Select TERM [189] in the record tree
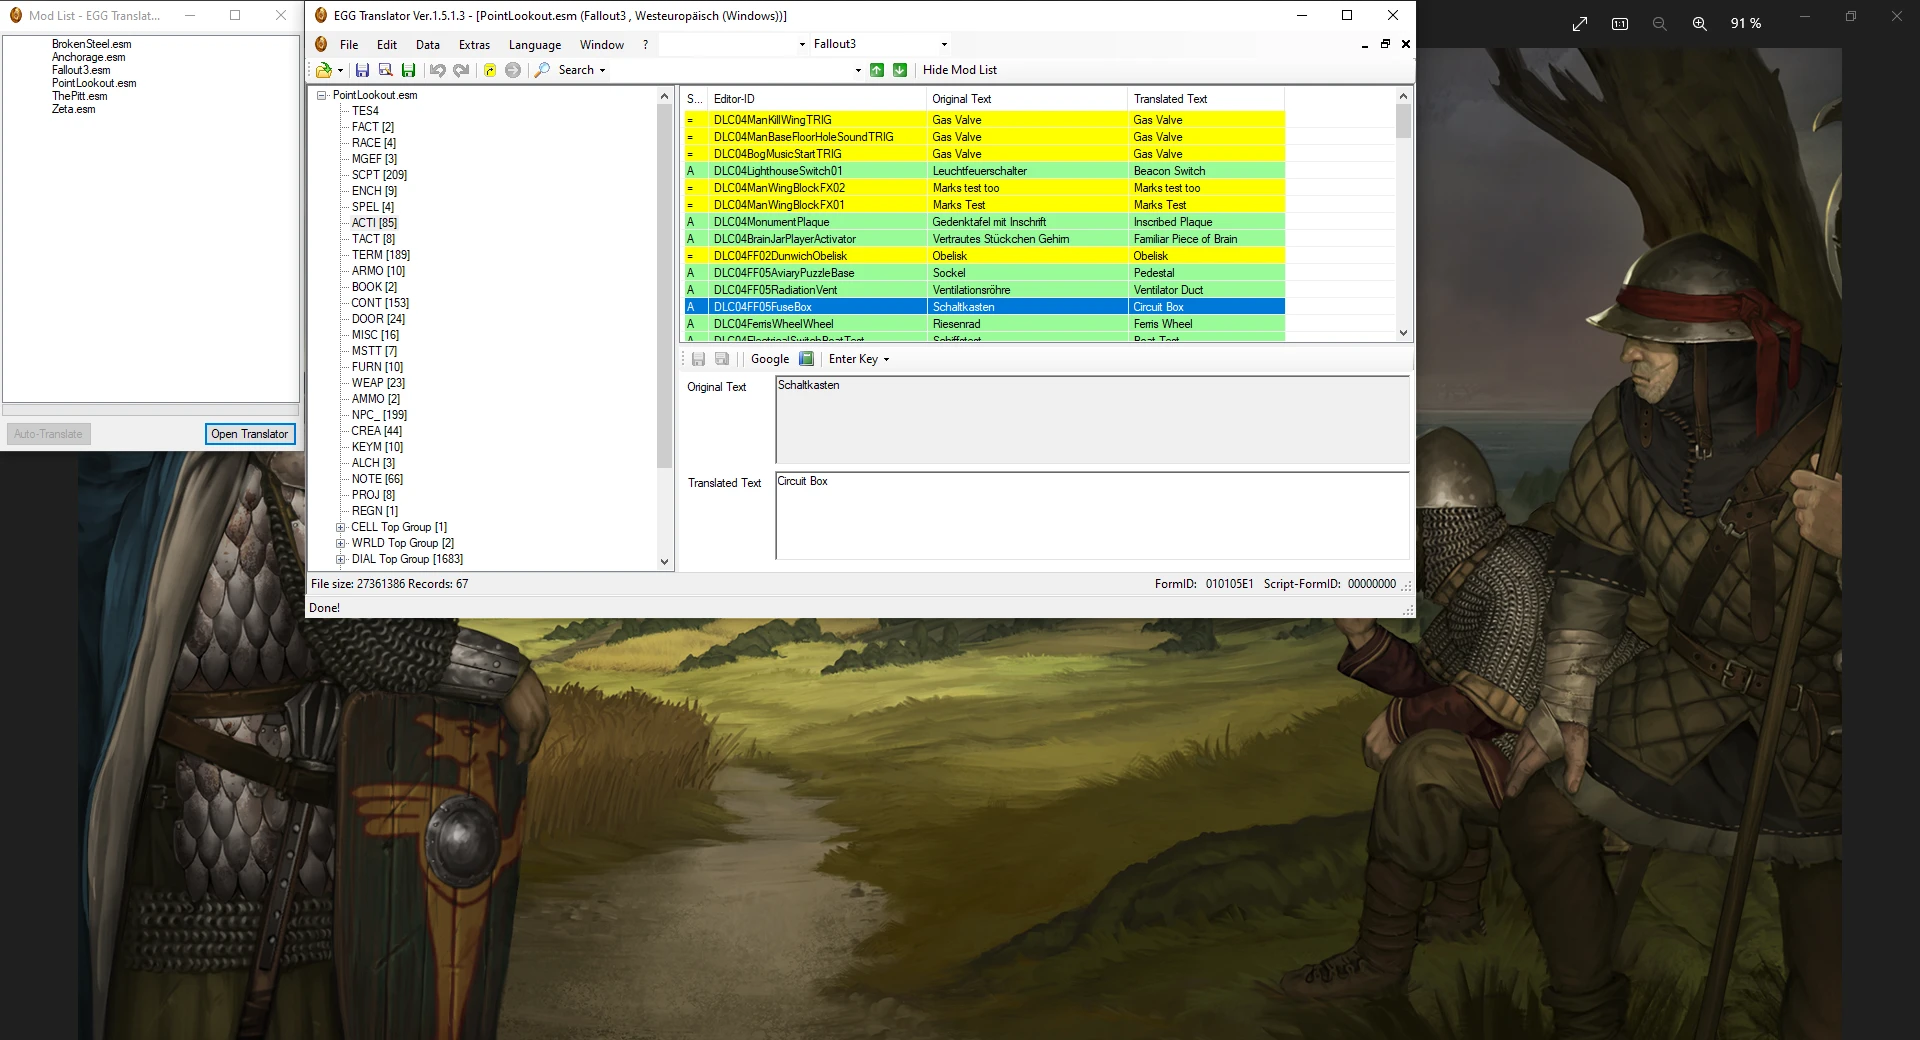The width and height of the screenshot is (1920, 1040). coord(381,255)
